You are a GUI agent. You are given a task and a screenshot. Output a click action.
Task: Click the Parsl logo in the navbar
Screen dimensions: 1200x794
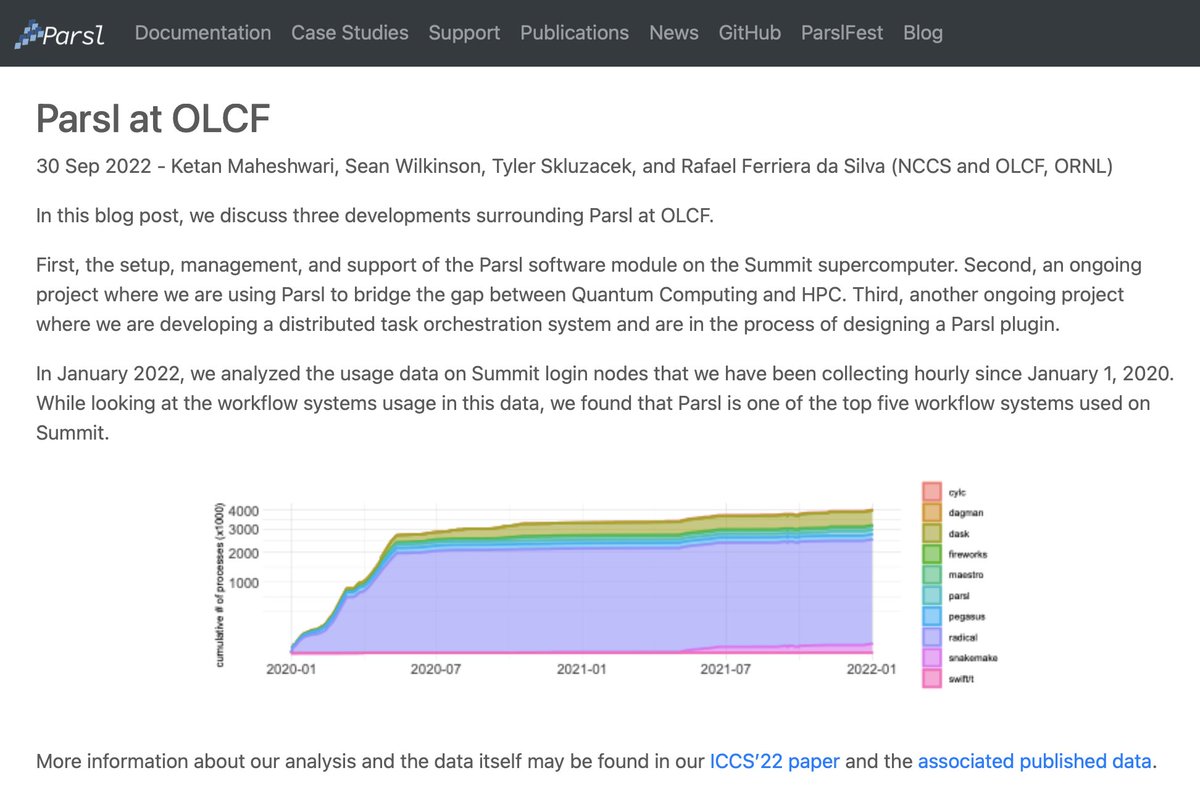coord(59,34)
